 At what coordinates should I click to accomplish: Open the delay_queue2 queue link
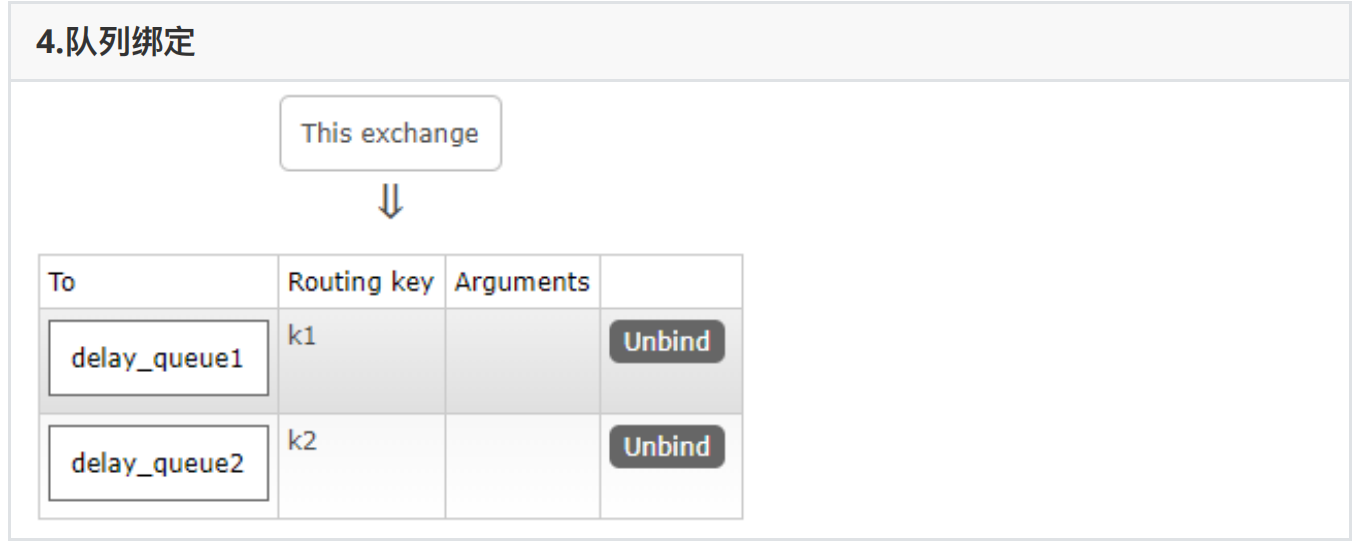click(x=158, y=463)
